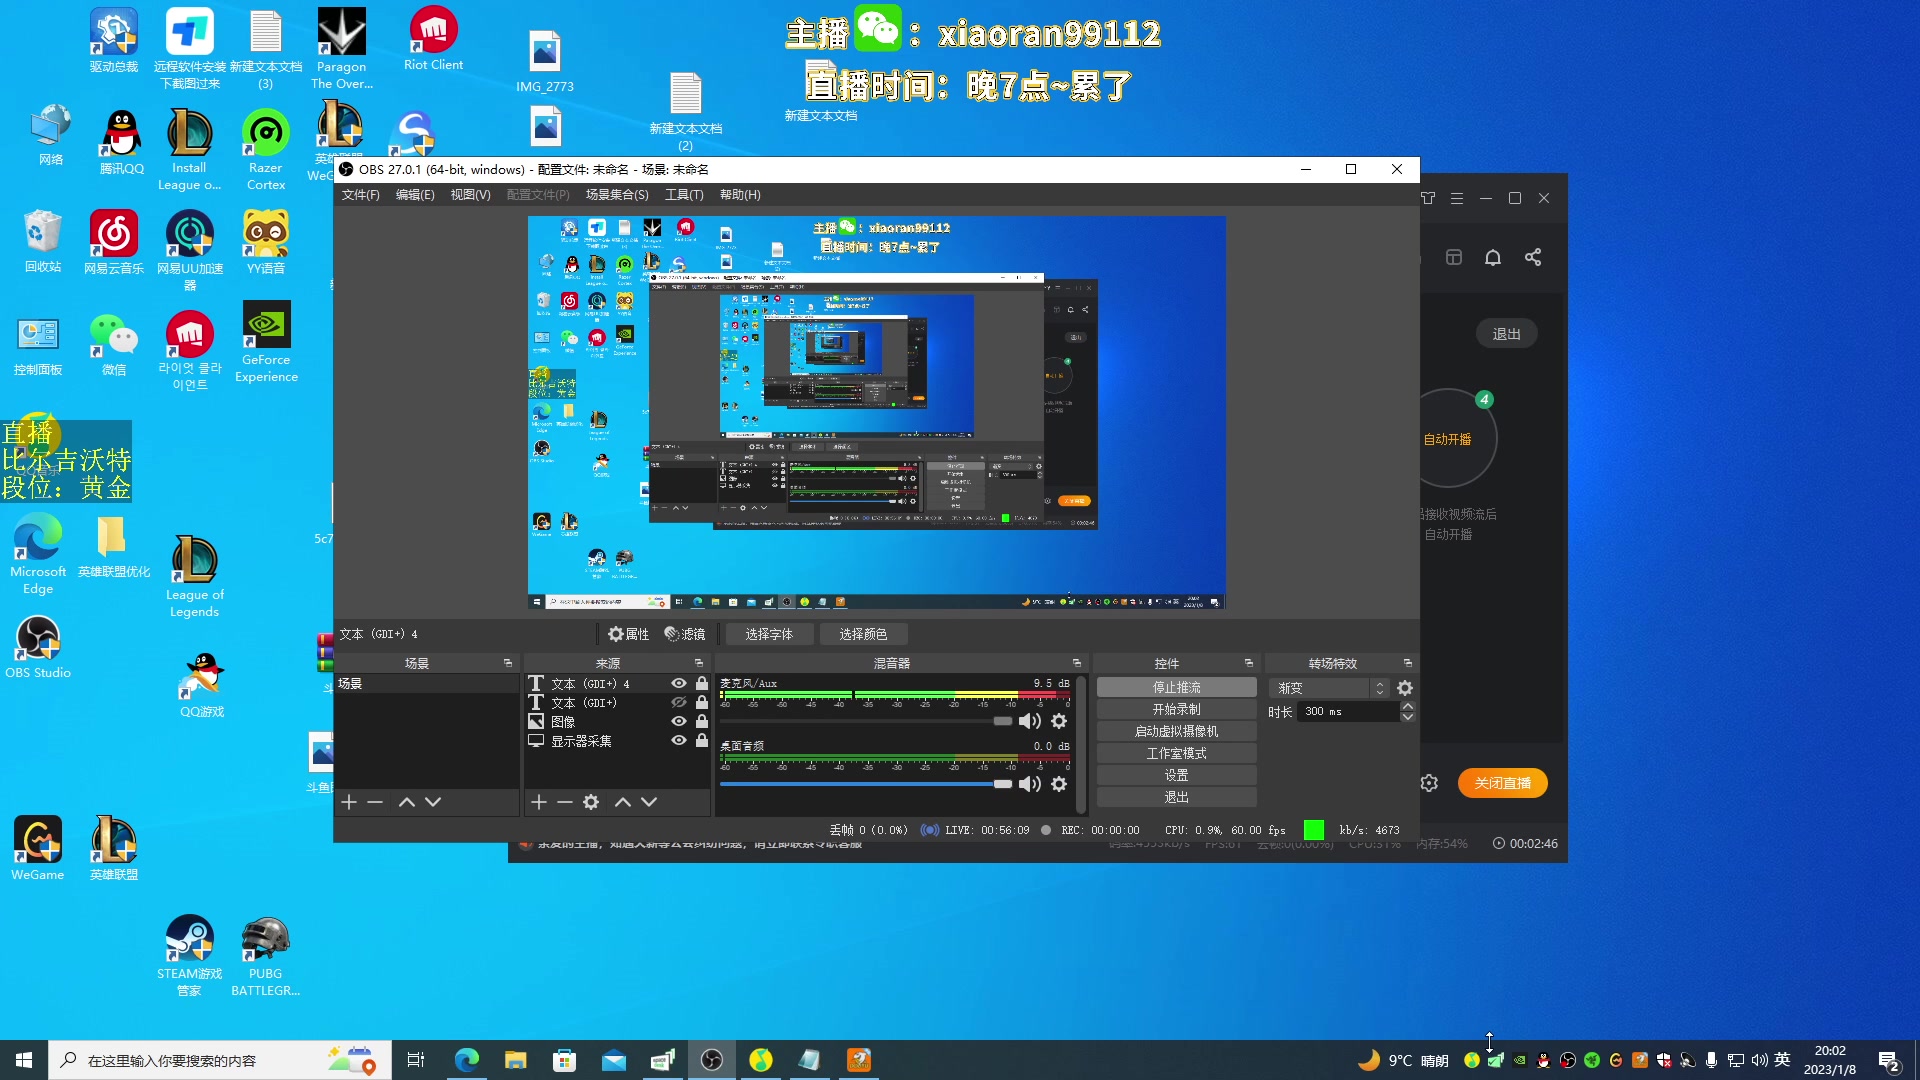Click 关闭直播 orange button in background window

[x=1502, y=783]
